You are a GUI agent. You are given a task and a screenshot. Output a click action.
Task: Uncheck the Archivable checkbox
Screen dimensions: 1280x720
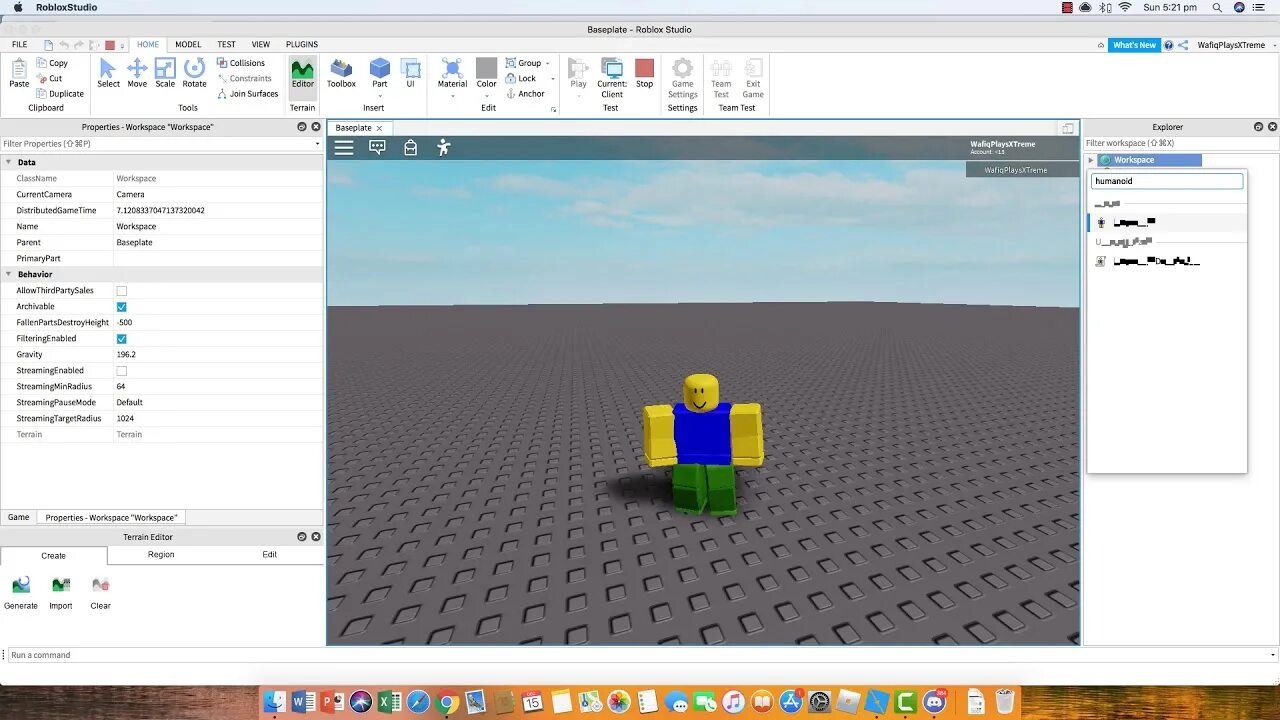[122, 307]
